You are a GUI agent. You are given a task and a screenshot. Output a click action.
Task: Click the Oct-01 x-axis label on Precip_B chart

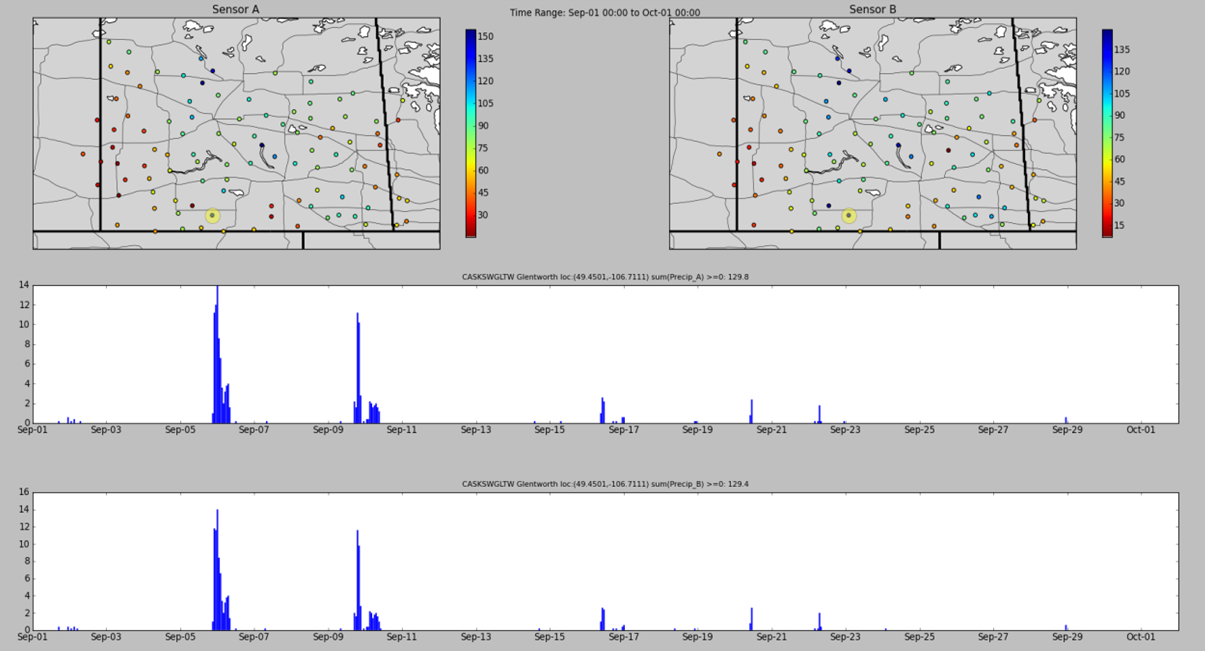pos(1140,637)
